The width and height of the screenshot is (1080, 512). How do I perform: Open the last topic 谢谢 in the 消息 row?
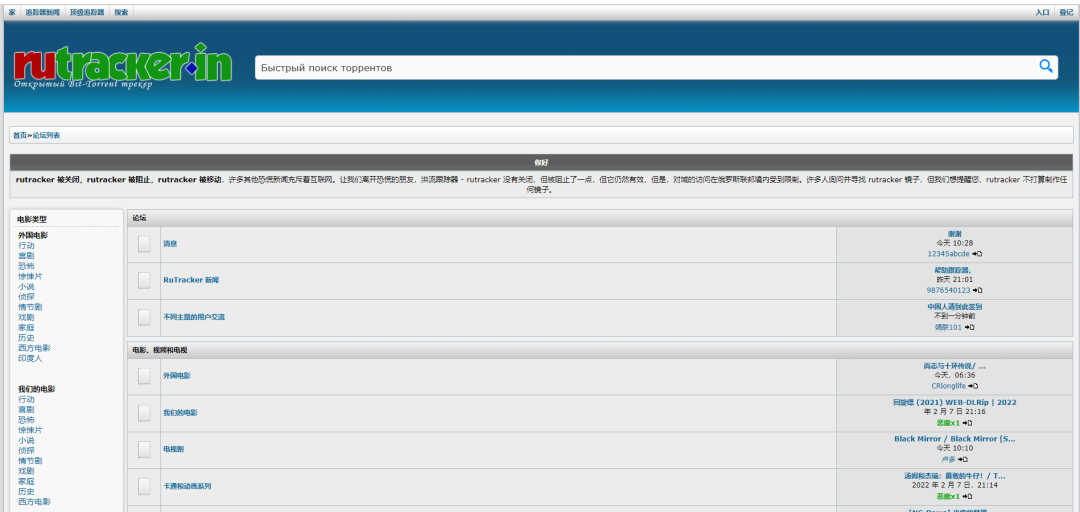955,234
